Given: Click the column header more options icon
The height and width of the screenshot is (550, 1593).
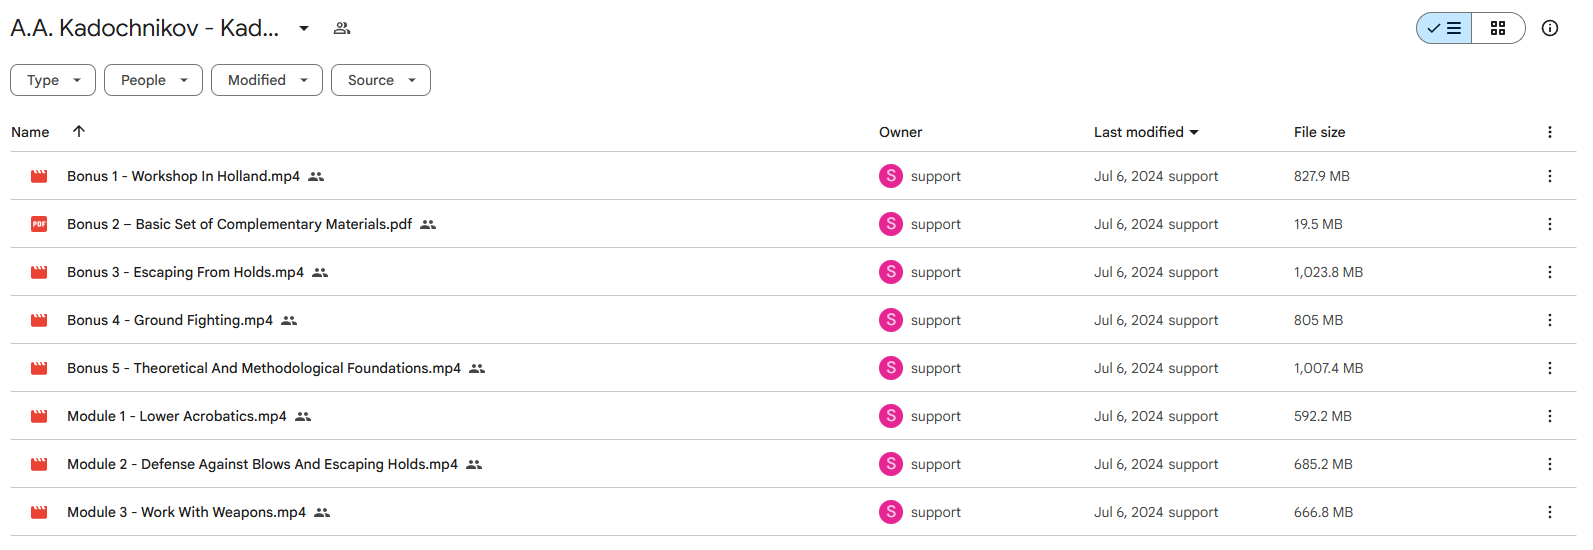Looking at the screenshot, I should (1550, 132).
